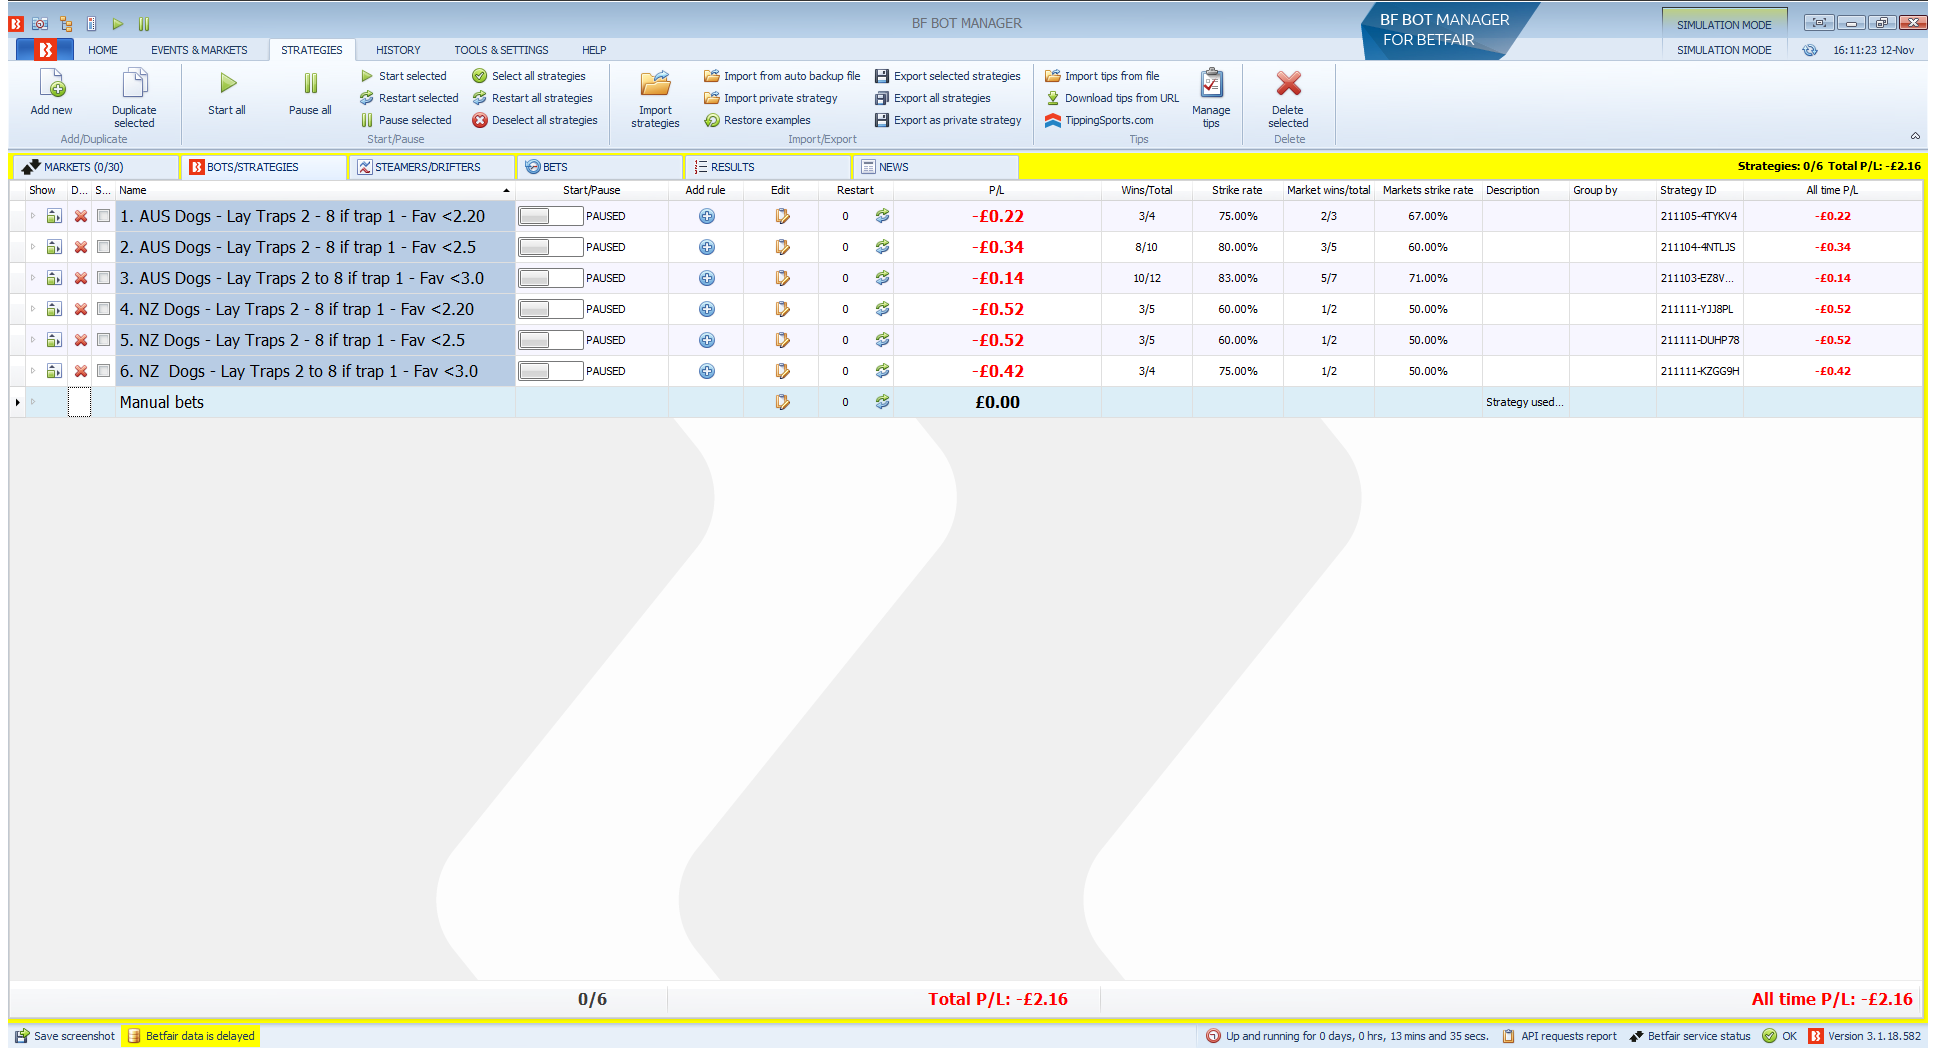Click restart icon on Manual bets row
The height and width of the screenshot is (1056, 1936).
[x=882, y=402]
